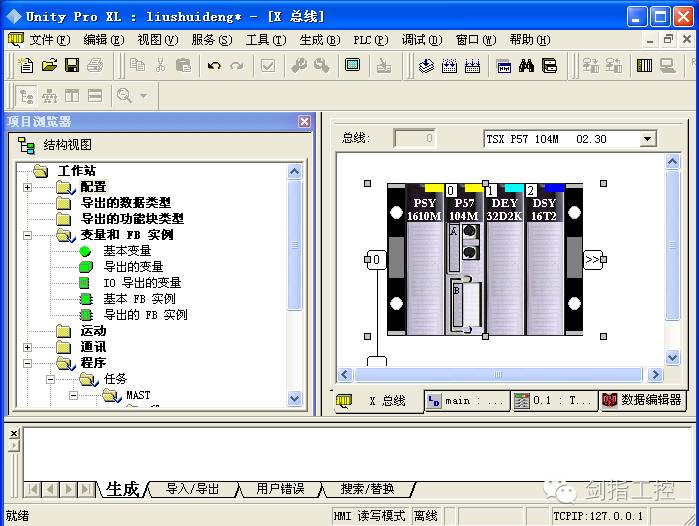Save the project with floppy icon

pos(72,66)
